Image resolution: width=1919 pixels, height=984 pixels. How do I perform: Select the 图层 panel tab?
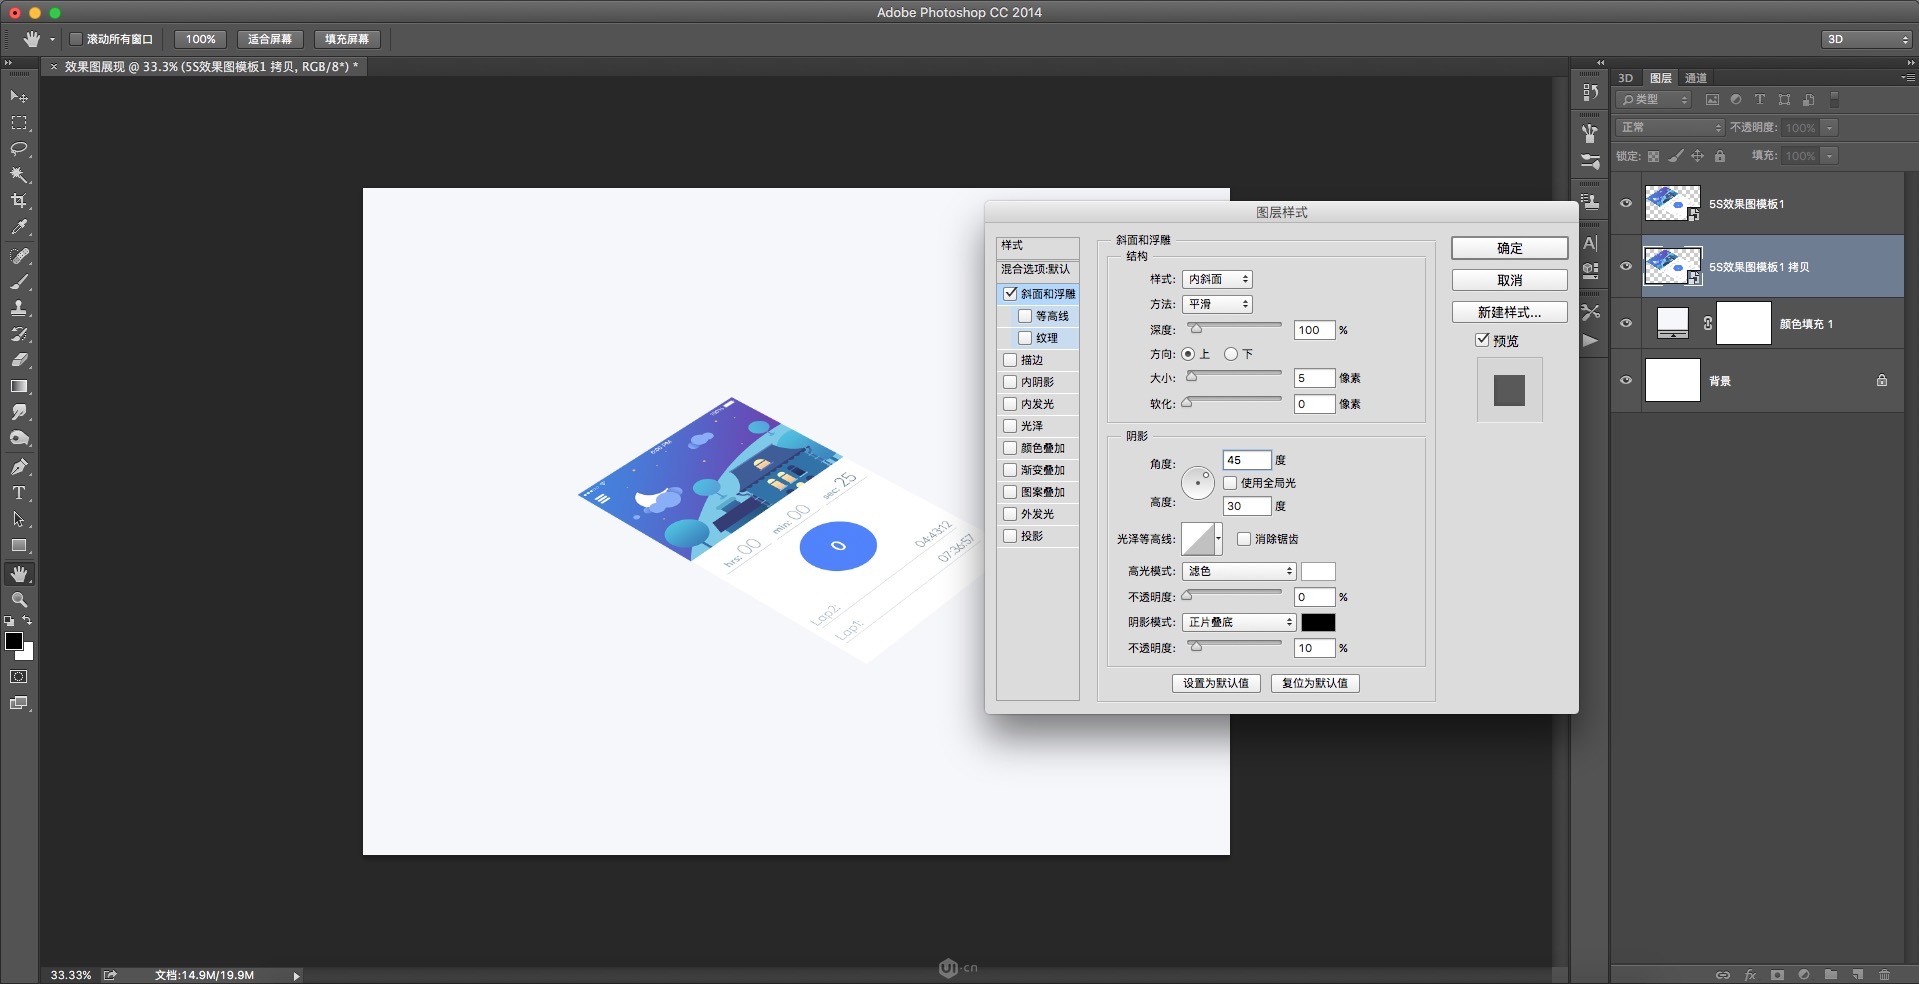click(1661, 78)
